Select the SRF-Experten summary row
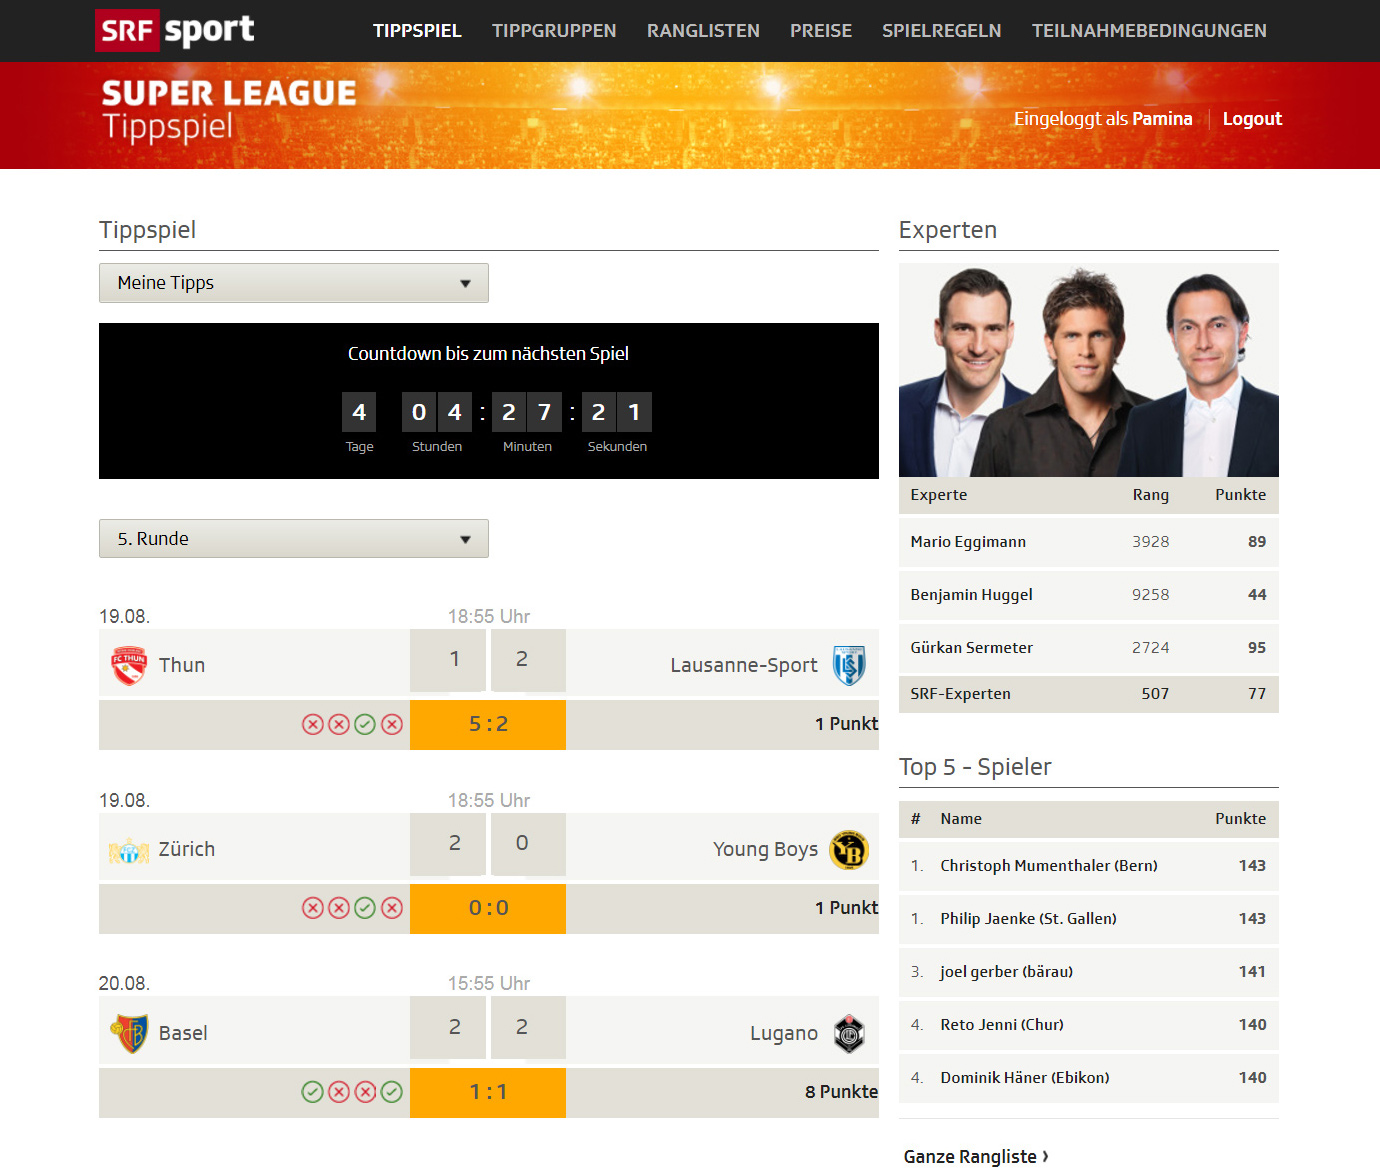Viewport: 1380px width, 1173px height. (1089, 694)
